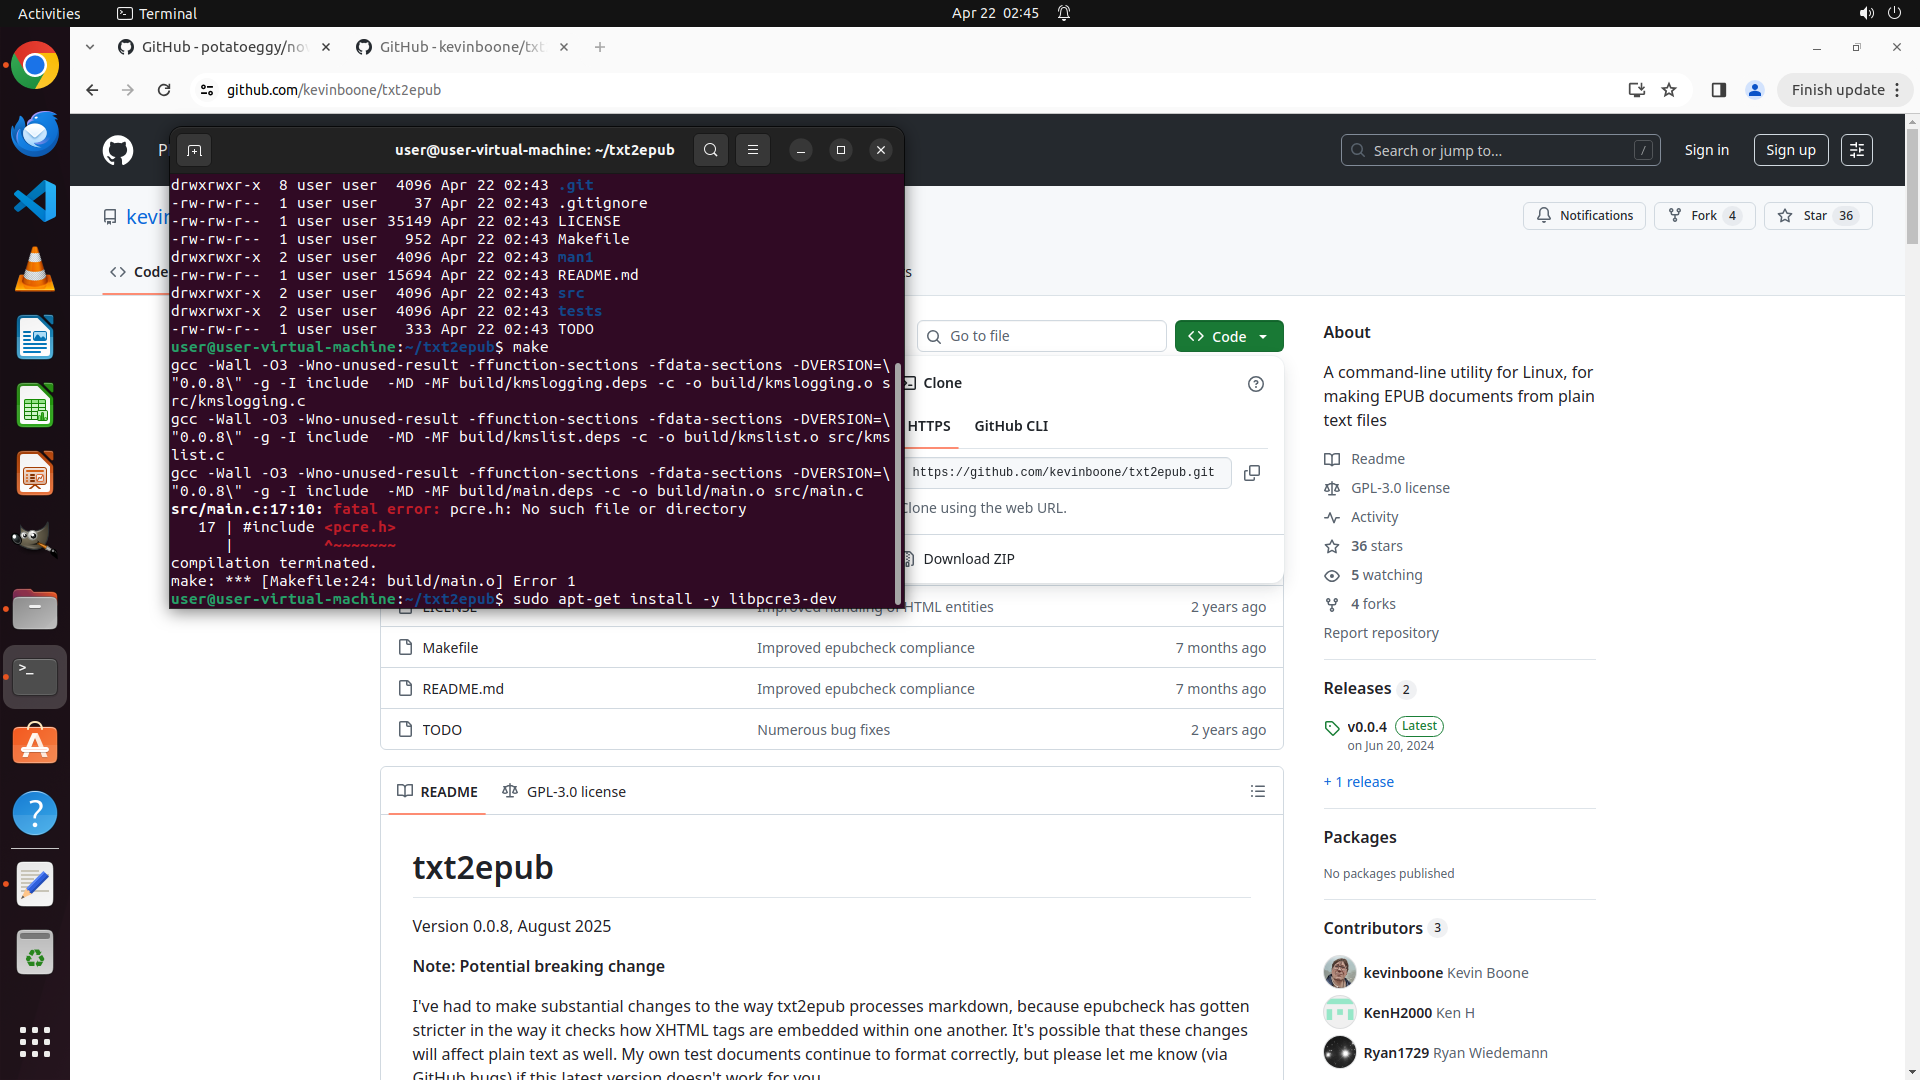Click the terminal search magnifier icon

coord(710,150)
